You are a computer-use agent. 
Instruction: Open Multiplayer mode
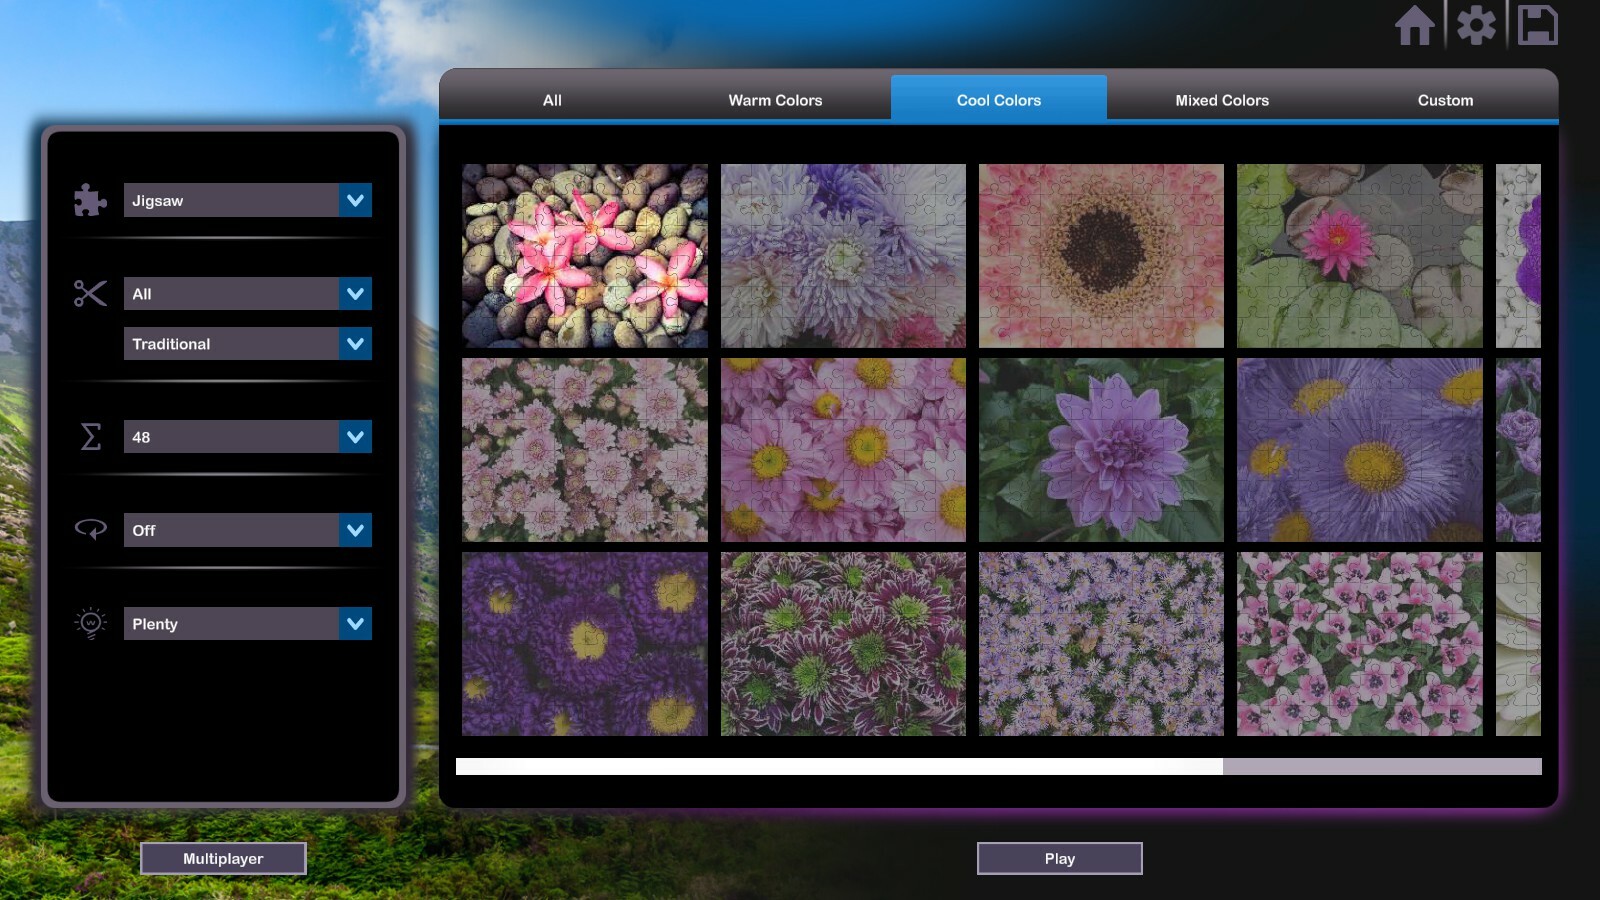223,857
